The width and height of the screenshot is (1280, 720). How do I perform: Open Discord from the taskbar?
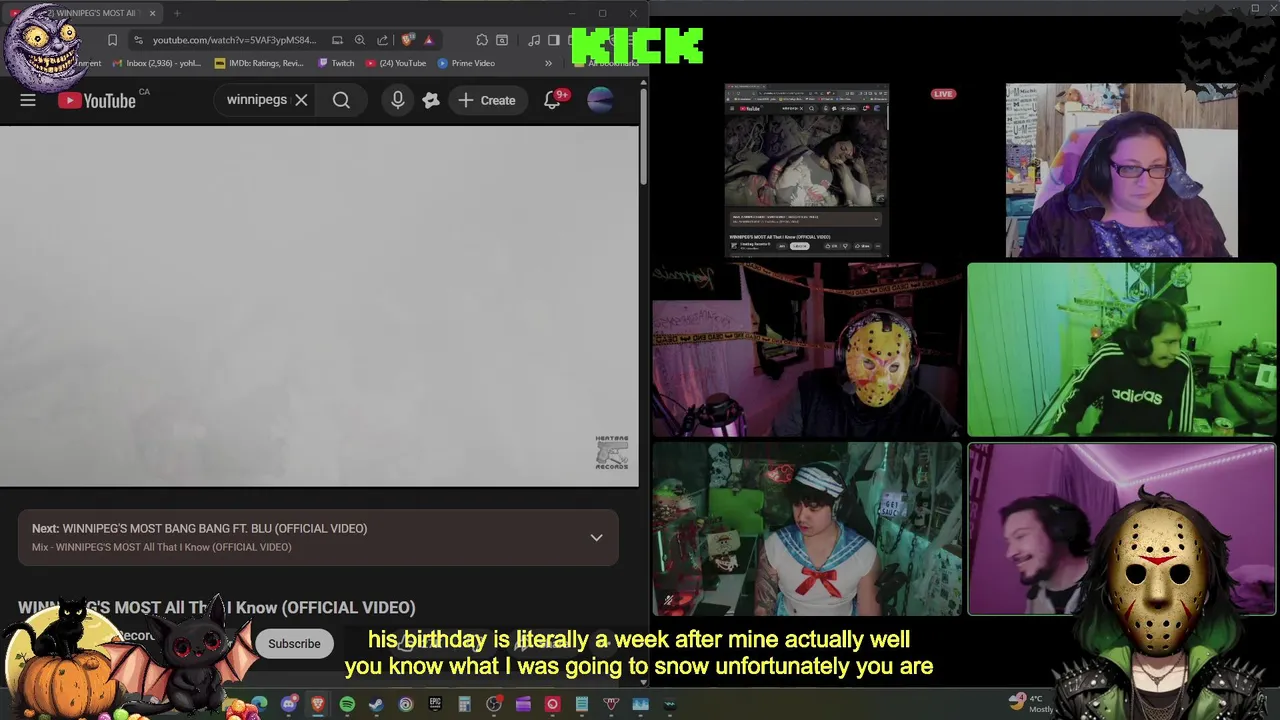pyautogui.click(x=289, y=704)
